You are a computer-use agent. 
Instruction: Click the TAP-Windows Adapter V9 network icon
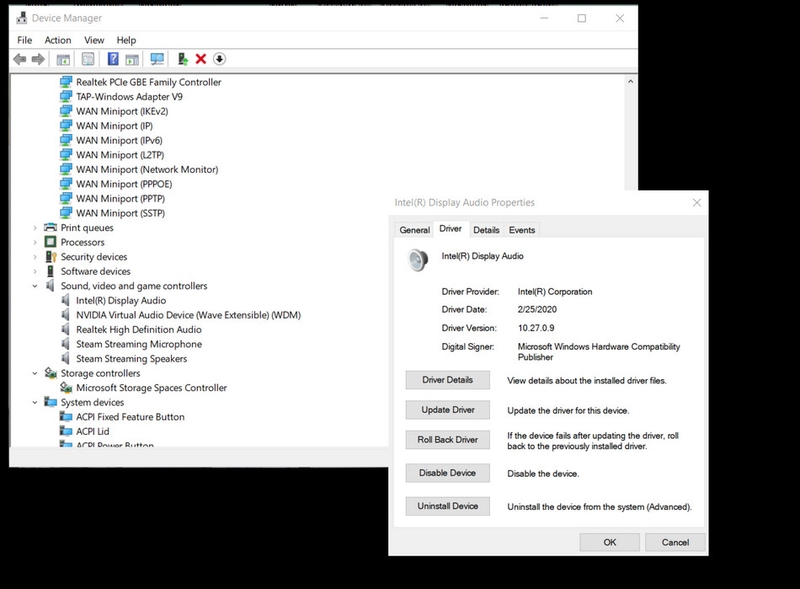pos(66,96)
